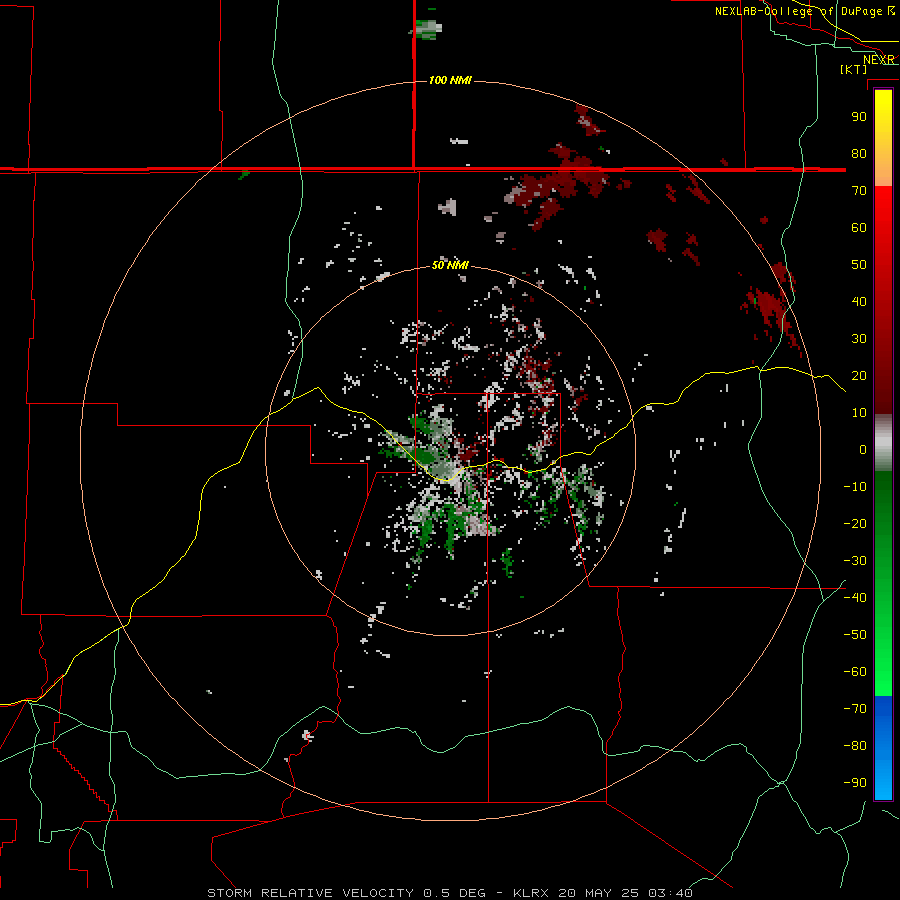The height and width of the screenshot is (900, 900).
Task: Click the 0 knot scale label
Action: pyautogui.click(x=863, y=450)
